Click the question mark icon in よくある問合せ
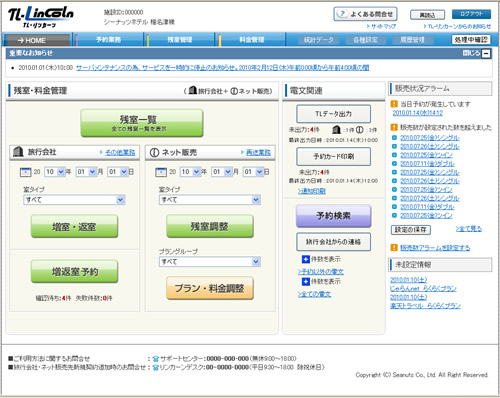Image resolution: width=500 pixels, height=398 pixels. 342,14
